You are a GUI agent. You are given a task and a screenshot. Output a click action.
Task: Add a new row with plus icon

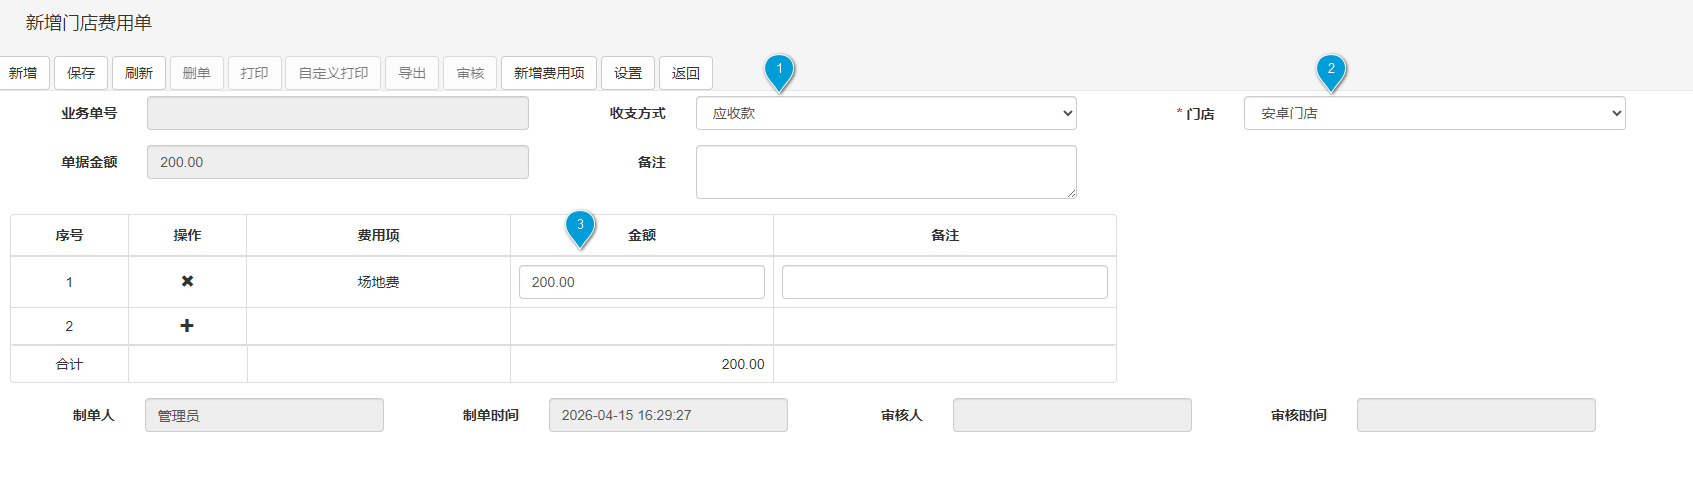pos(187,326)
